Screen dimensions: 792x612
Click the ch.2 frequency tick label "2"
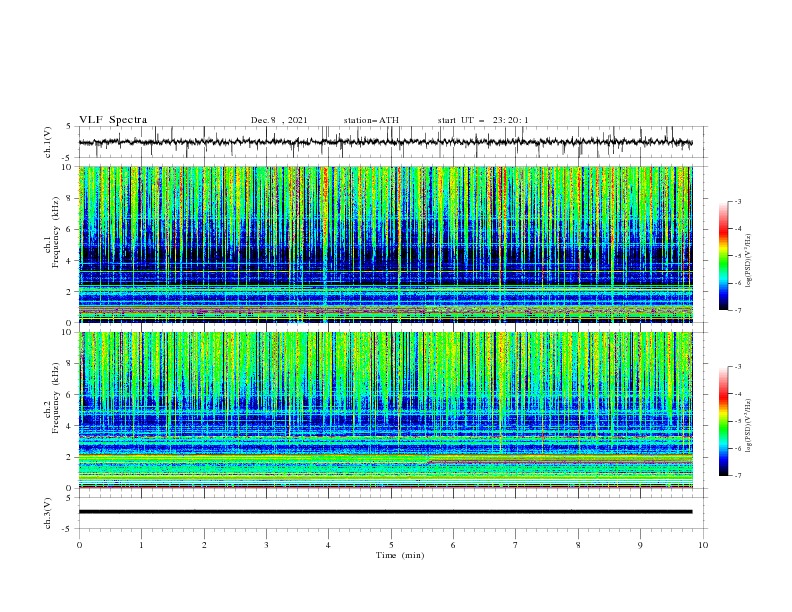70,457
